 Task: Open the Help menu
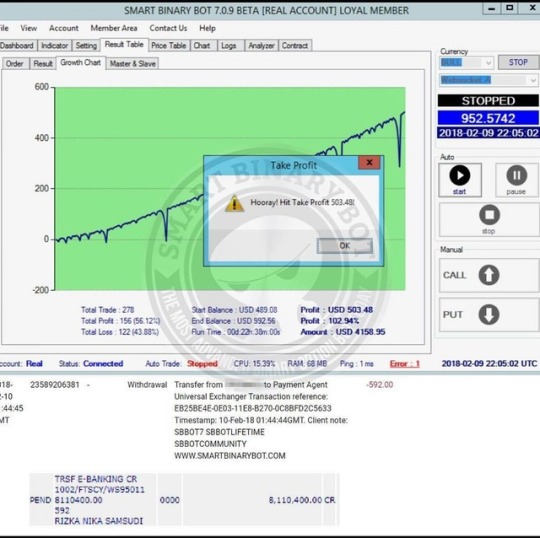(x=207, y=28)
